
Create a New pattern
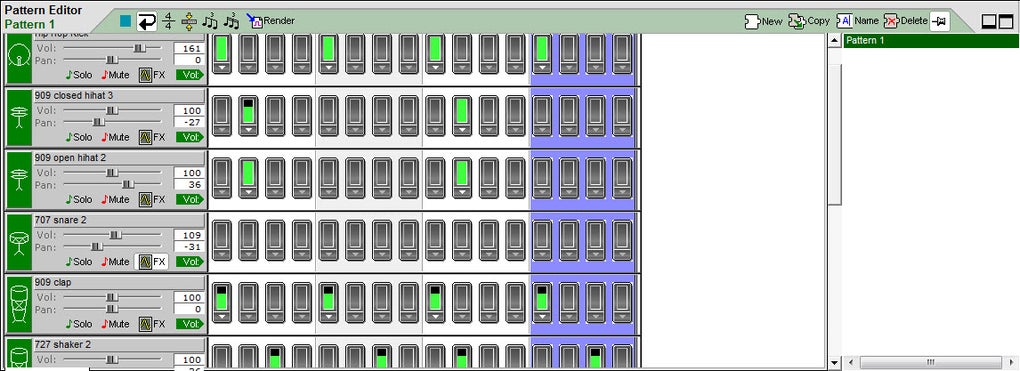(764, 21)
